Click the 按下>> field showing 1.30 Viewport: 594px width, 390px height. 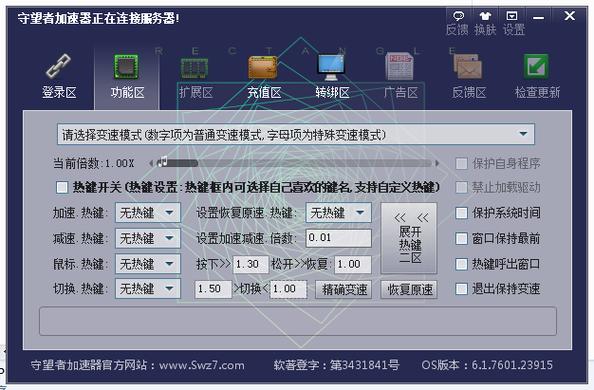point(250,264)
